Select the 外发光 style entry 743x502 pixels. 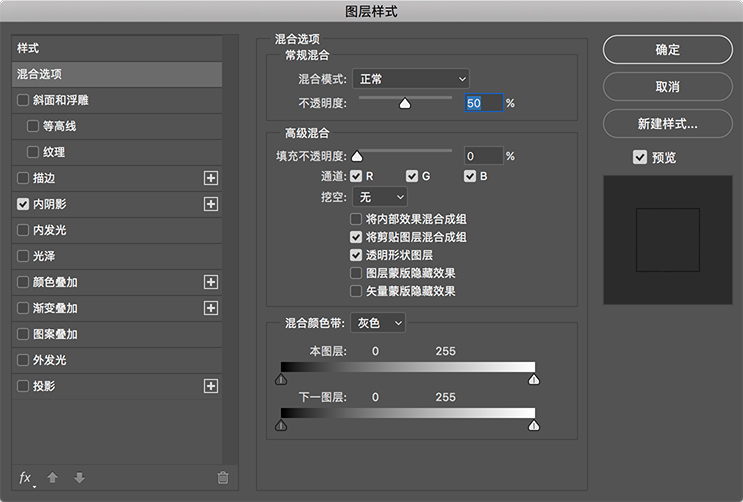[x=50, y=360]
